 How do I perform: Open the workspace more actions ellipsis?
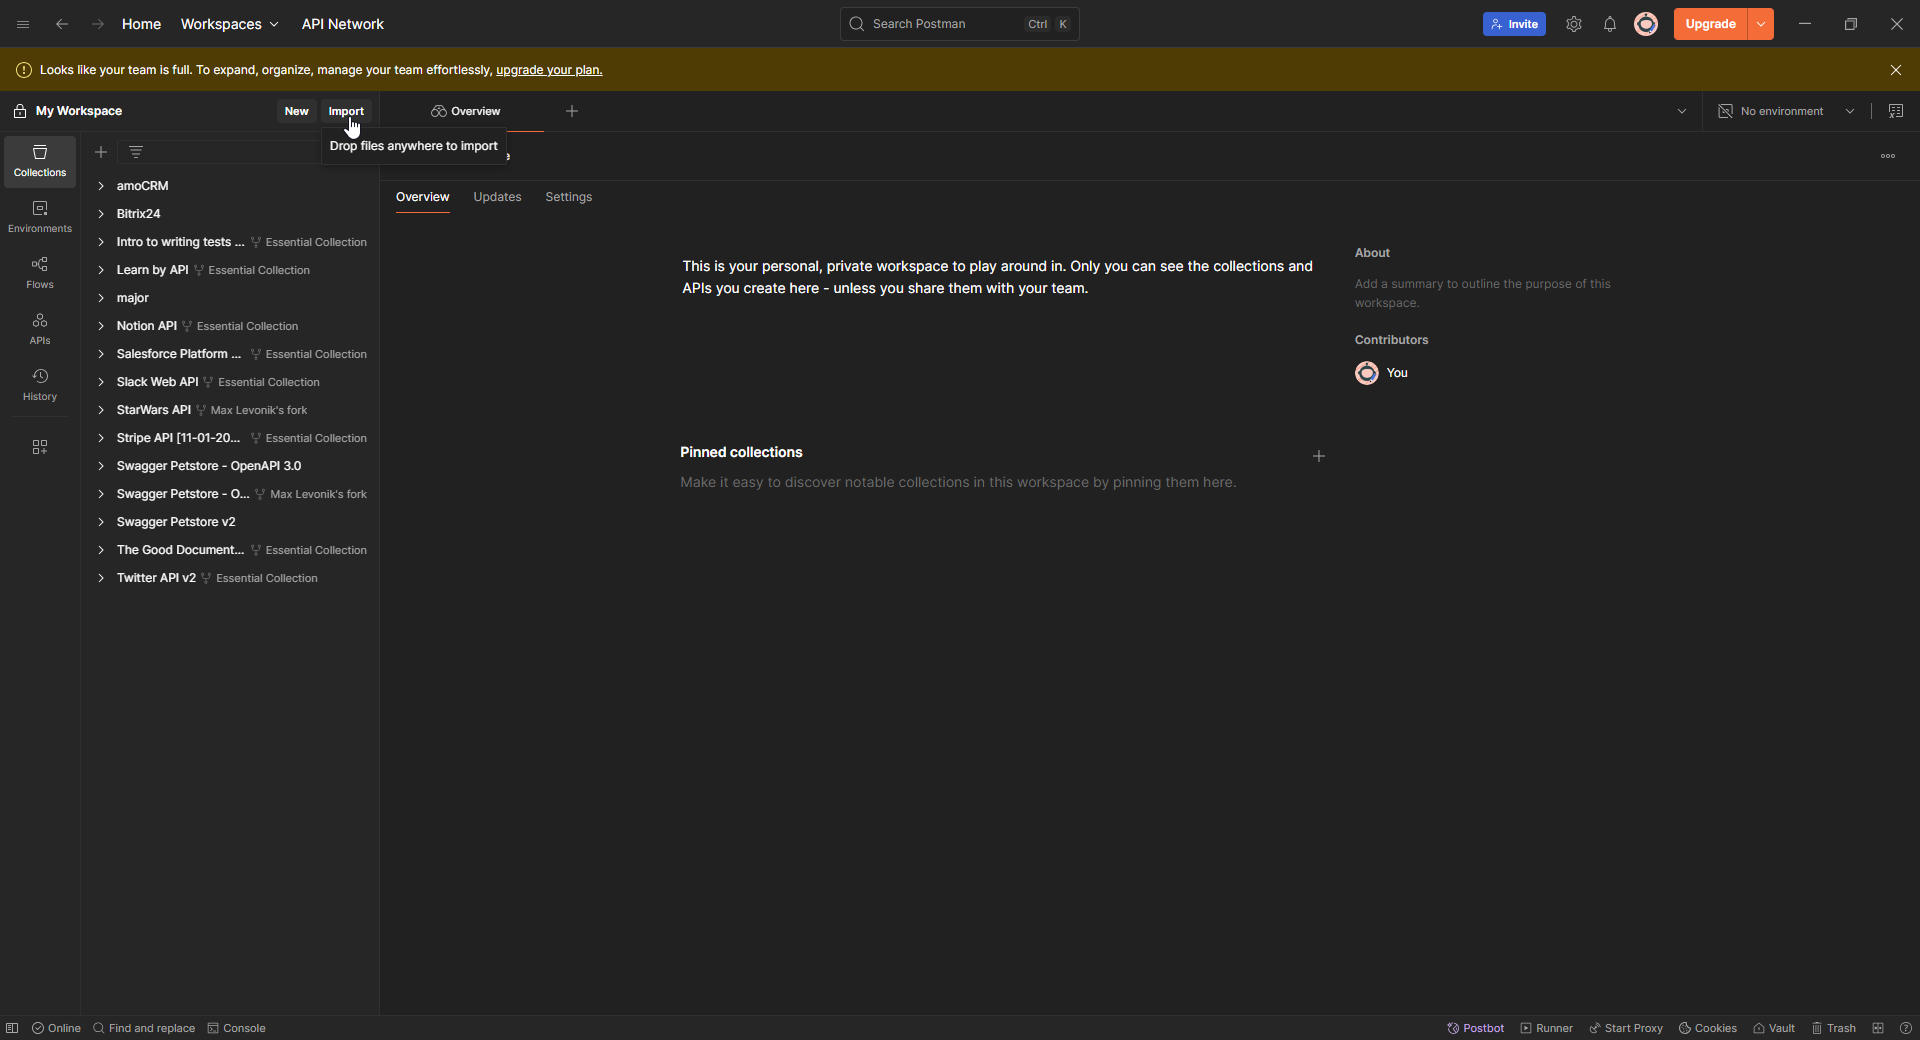[1888, 156]
